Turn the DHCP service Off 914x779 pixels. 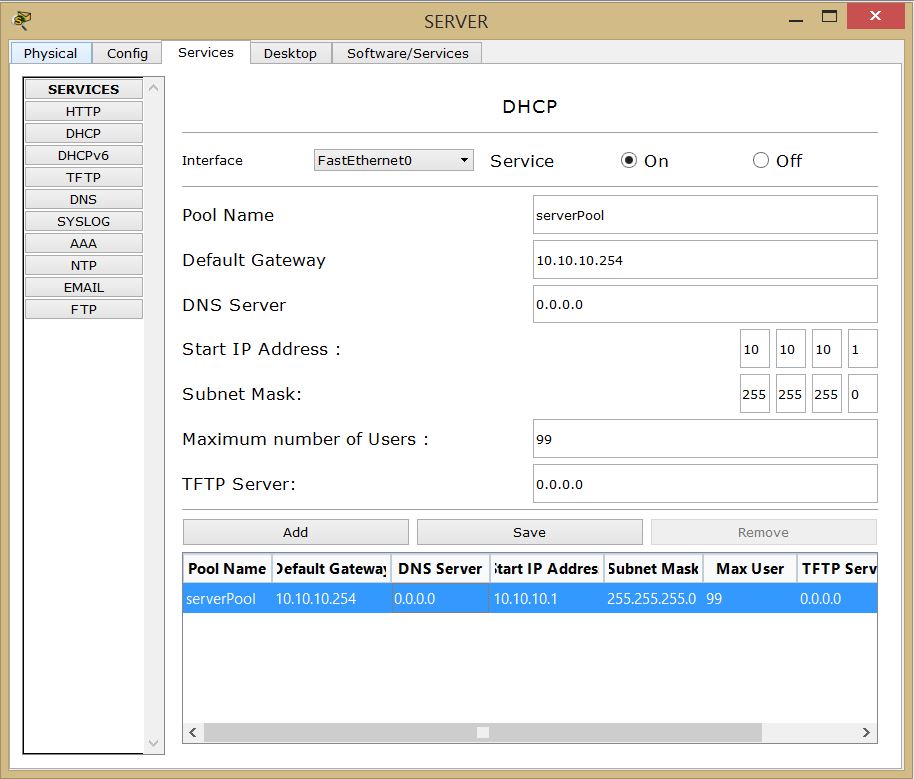point(761,160)
